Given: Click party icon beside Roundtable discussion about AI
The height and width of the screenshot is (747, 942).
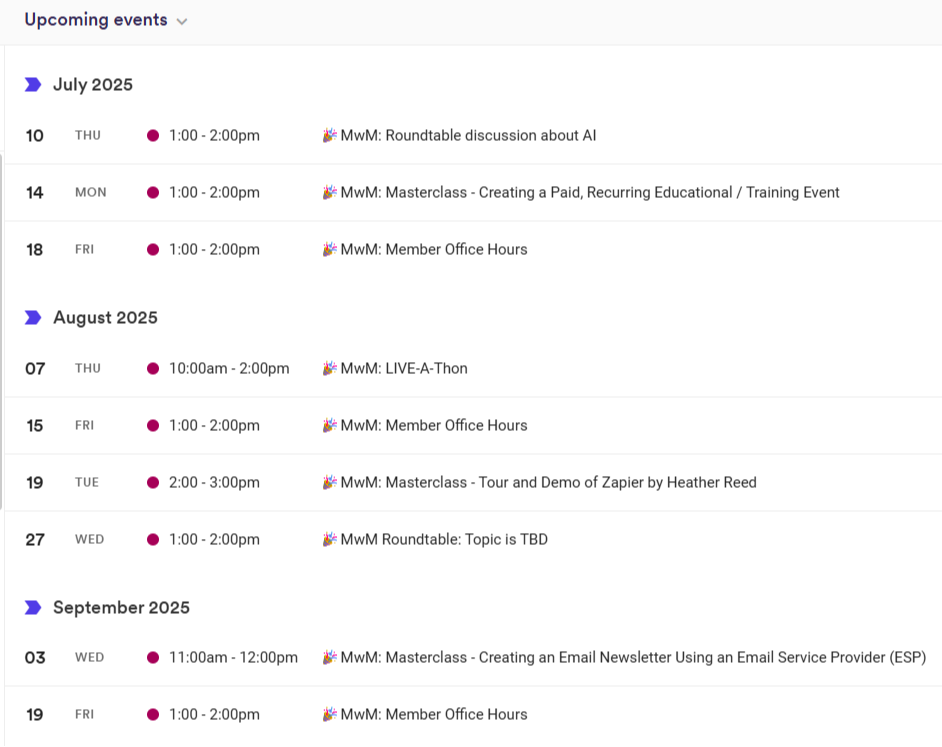Looking at the screenshot, I should click(329, 135).
